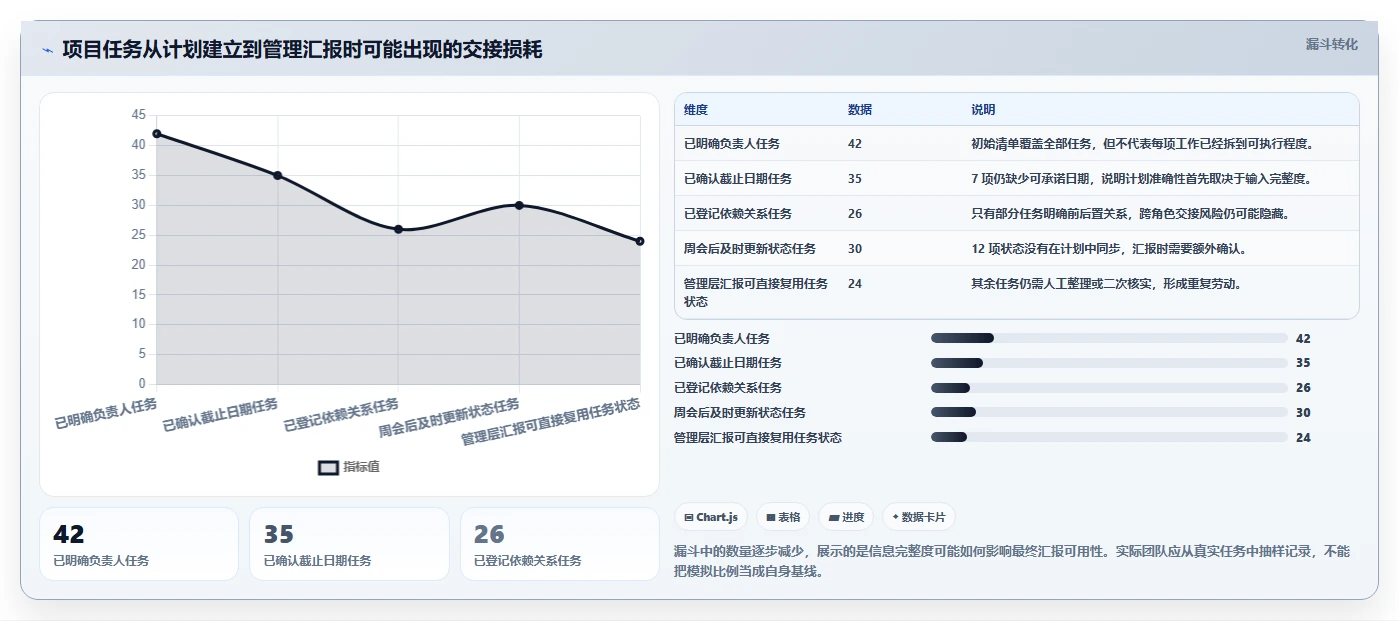Viewport: 1399px width, 621px height.
Task: Click the 已确认截止日期任务 label in progress list
Action: coord(728,363)
